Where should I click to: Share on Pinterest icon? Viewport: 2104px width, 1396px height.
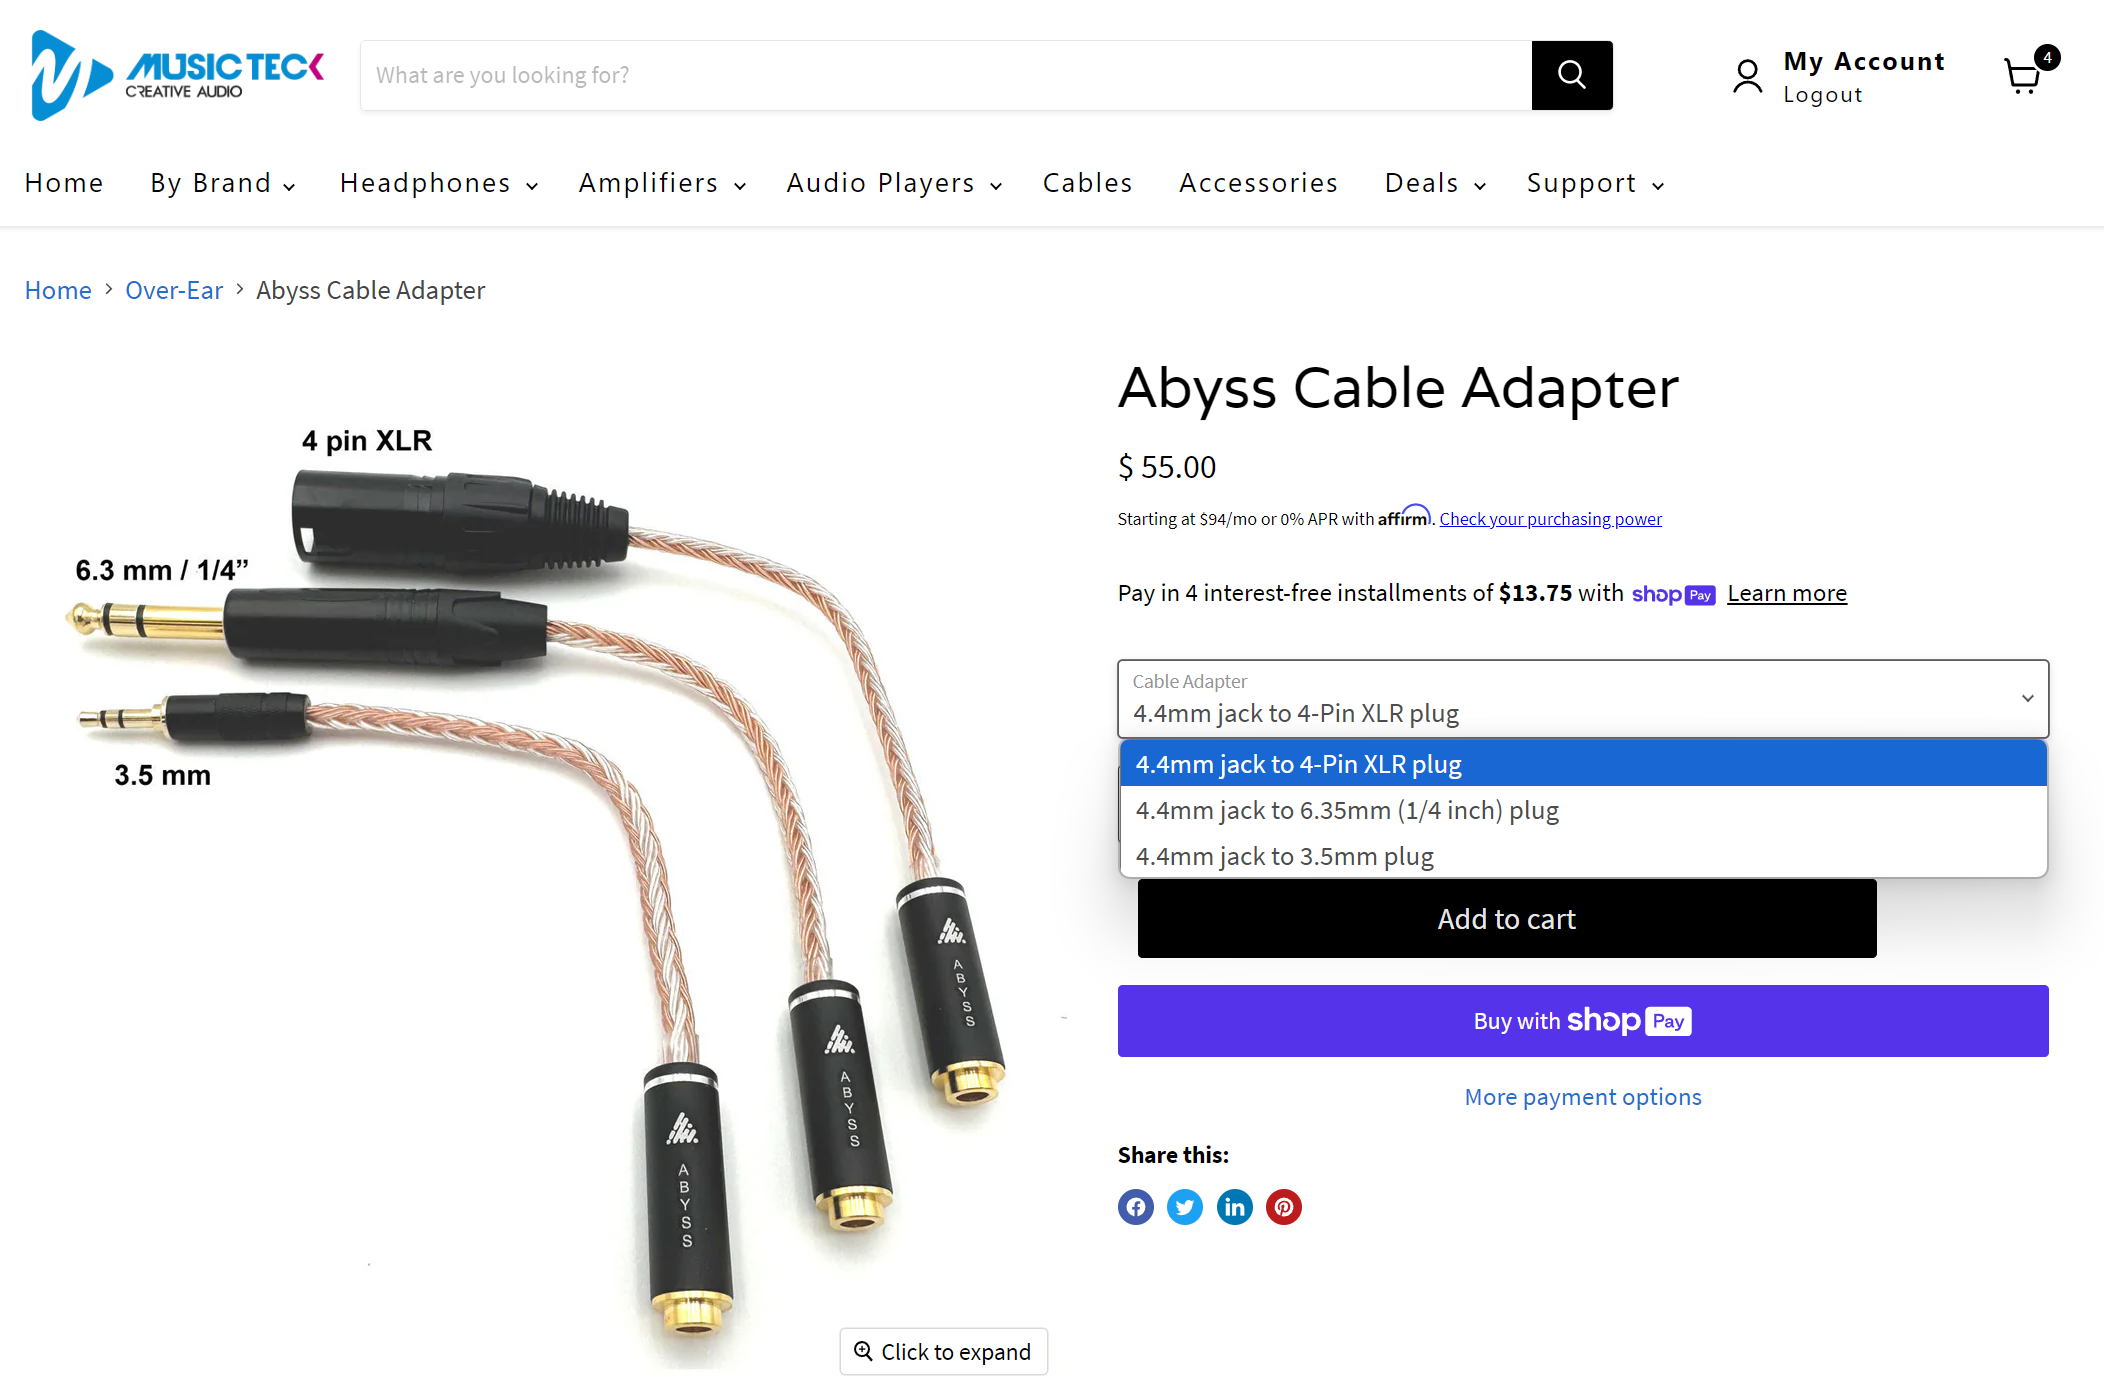1284,1207
